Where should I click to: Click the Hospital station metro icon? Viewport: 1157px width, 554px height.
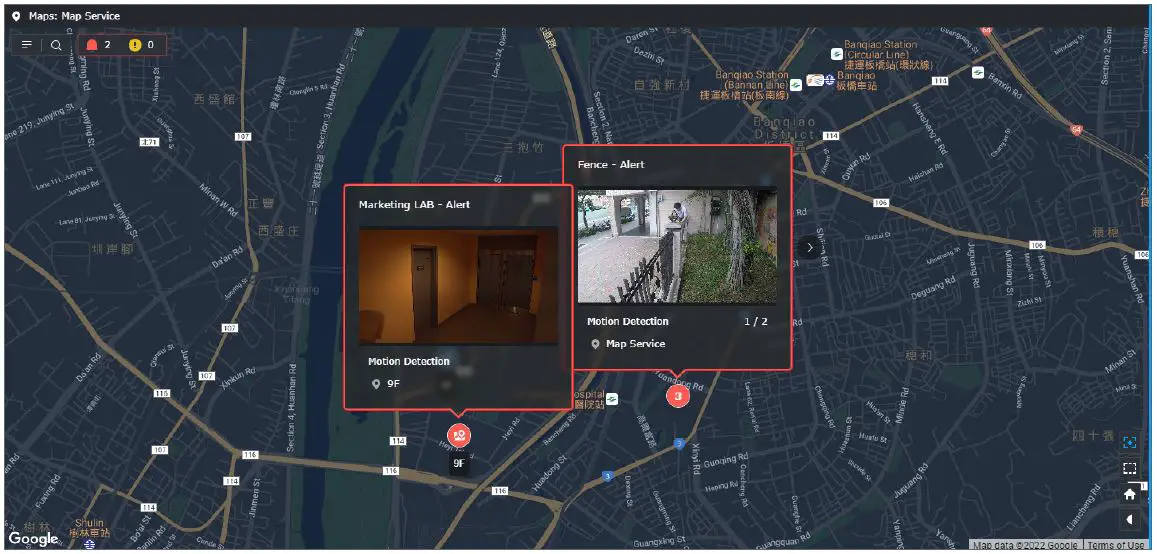[612, 399]
